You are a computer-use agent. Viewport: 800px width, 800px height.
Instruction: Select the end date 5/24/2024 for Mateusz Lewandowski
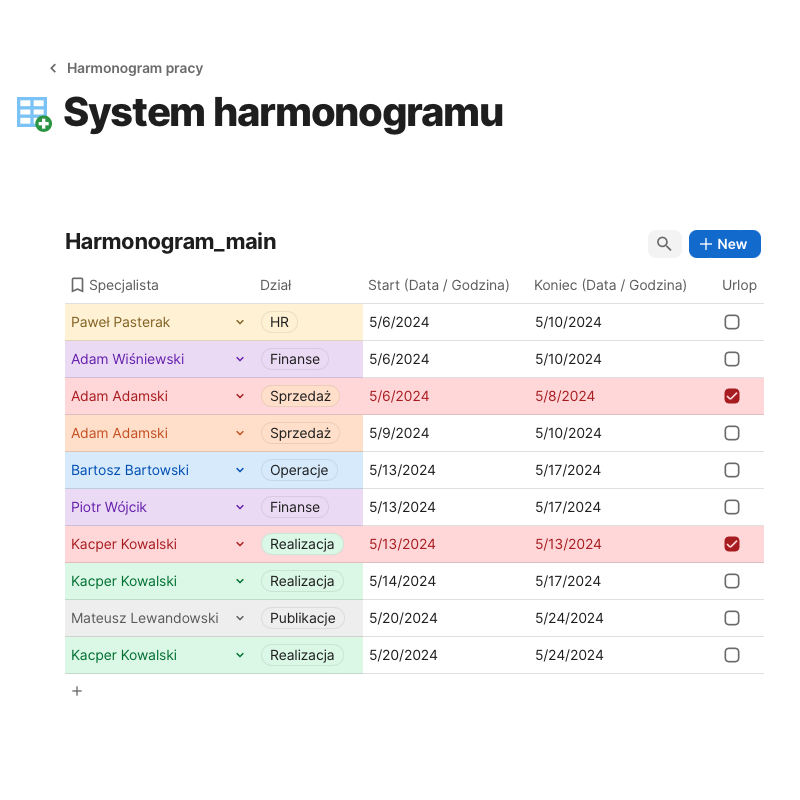tap(569, 618)
